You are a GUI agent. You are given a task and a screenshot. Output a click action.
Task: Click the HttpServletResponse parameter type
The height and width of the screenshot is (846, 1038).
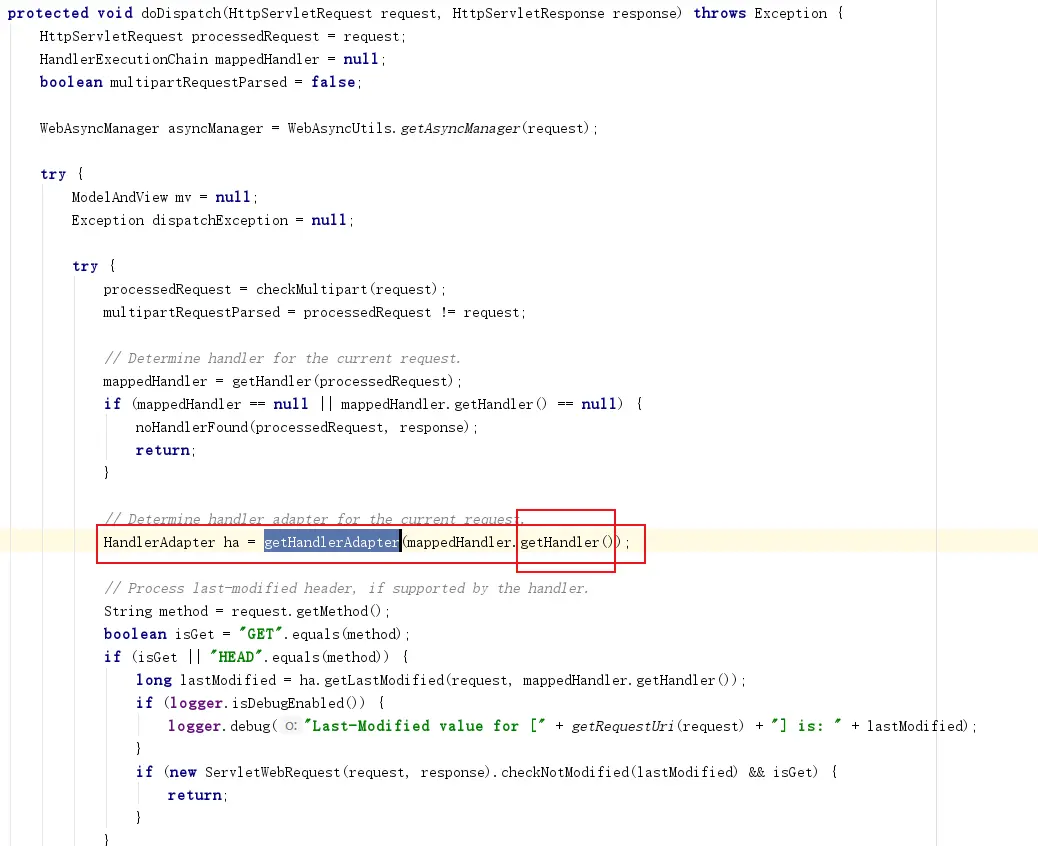[528, 13]
